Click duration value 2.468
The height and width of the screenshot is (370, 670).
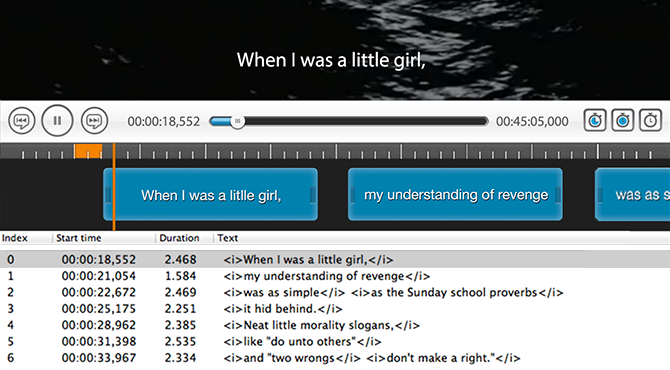[x=180, y=259]
